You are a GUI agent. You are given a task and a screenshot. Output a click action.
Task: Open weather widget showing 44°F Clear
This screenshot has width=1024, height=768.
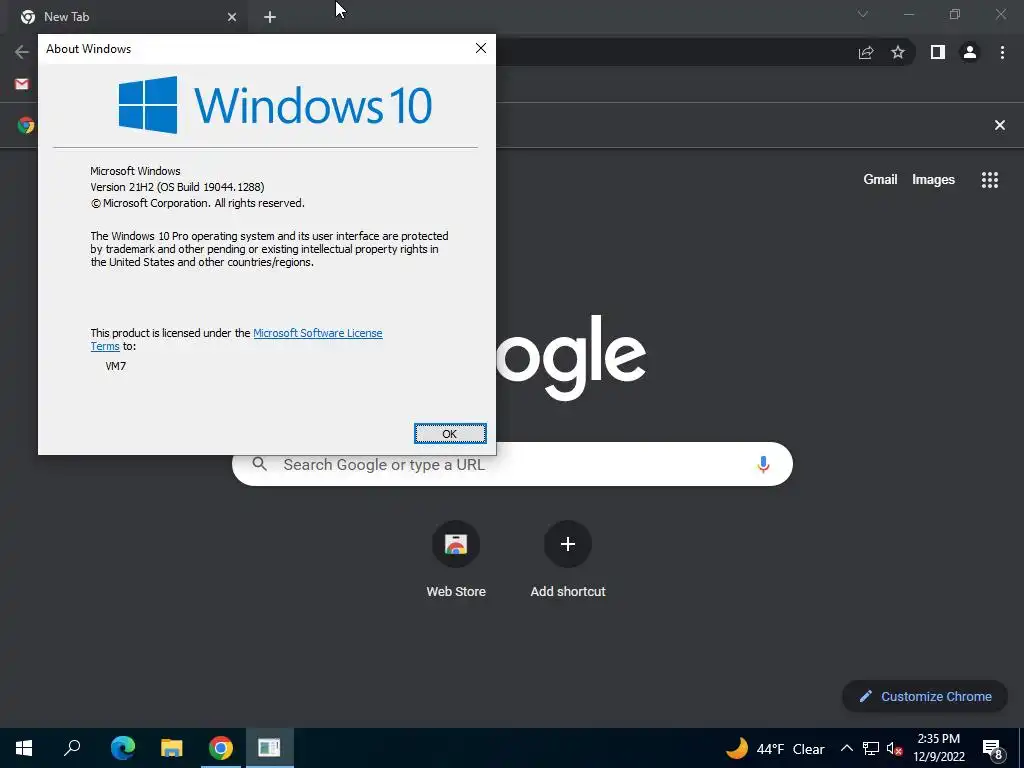pos(775,748)
